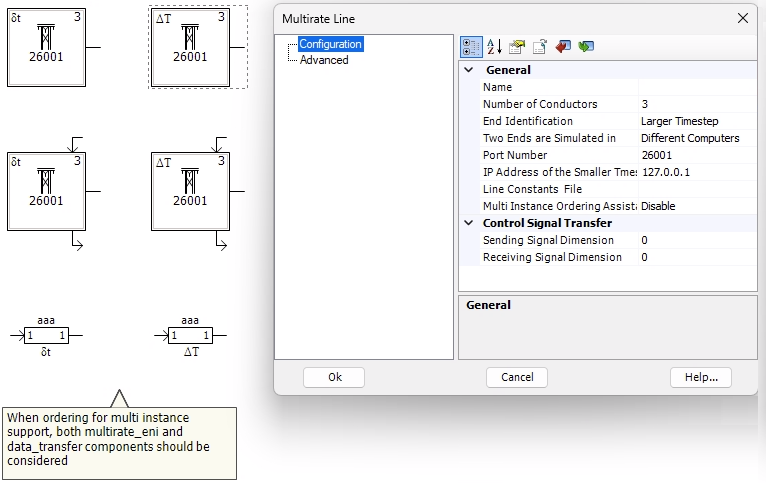Select Advanced in the tree

click(324, 60)
